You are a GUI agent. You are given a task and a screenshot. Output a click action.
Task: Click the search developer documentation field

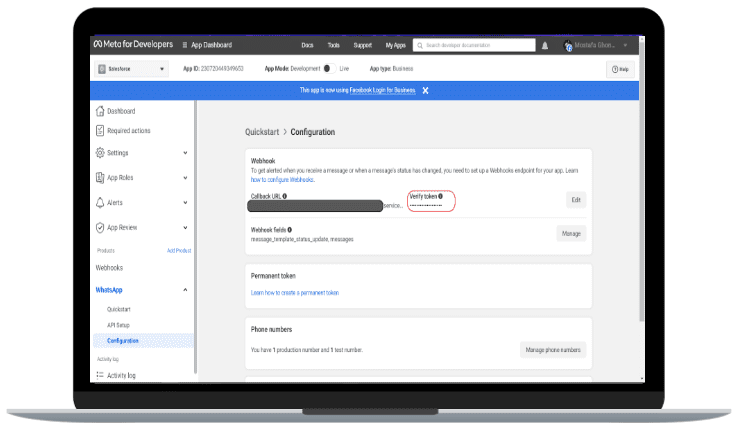(x=474, y=45)
